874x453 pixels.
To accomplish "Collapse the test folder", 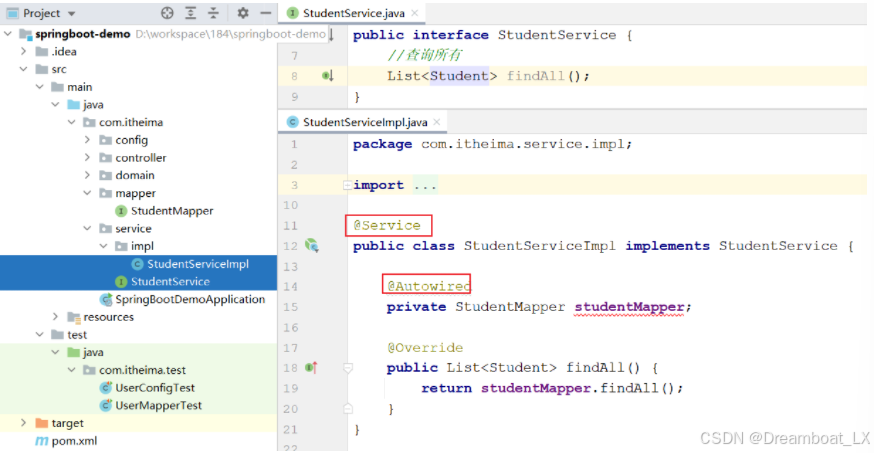I will pyautogui.click(x=40, y=334).
